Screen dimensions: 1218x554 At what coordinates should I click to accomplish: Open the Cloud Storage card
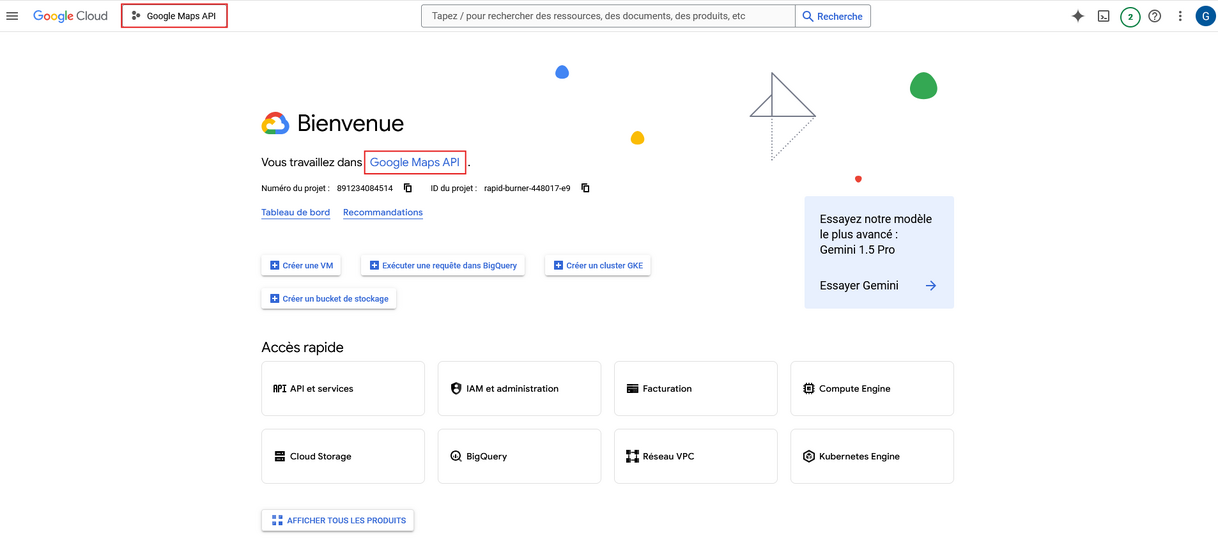[x=343, y=456]
